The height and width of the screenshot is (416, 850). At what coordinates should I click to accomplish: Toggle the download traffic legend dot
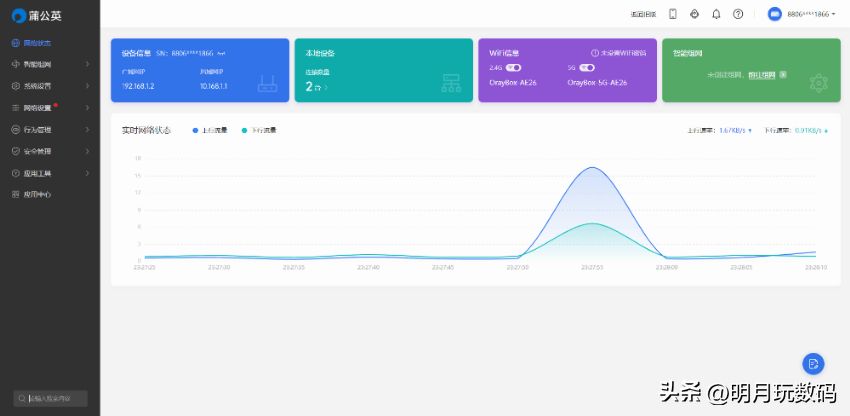[245, 130]
